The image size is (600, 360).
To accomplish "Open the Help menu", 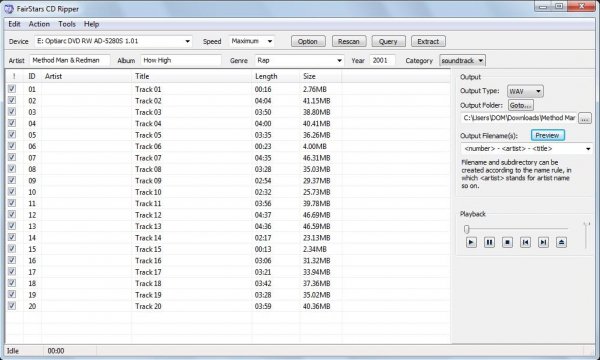I will [91, 24].
